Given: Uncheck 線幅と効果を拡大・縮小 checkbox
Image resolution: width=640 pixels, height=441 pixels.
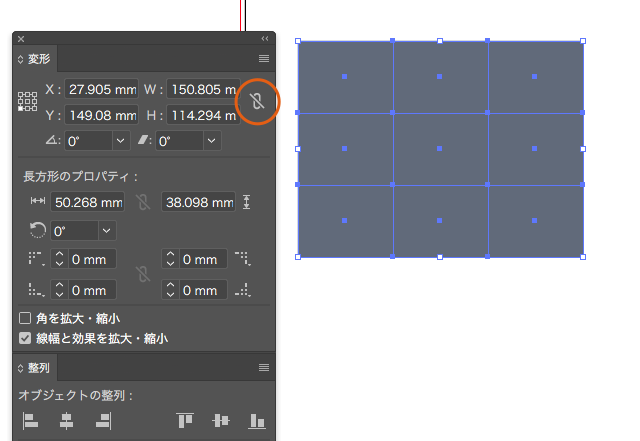Looking at the screenshot, I should (x=25, y=338).
